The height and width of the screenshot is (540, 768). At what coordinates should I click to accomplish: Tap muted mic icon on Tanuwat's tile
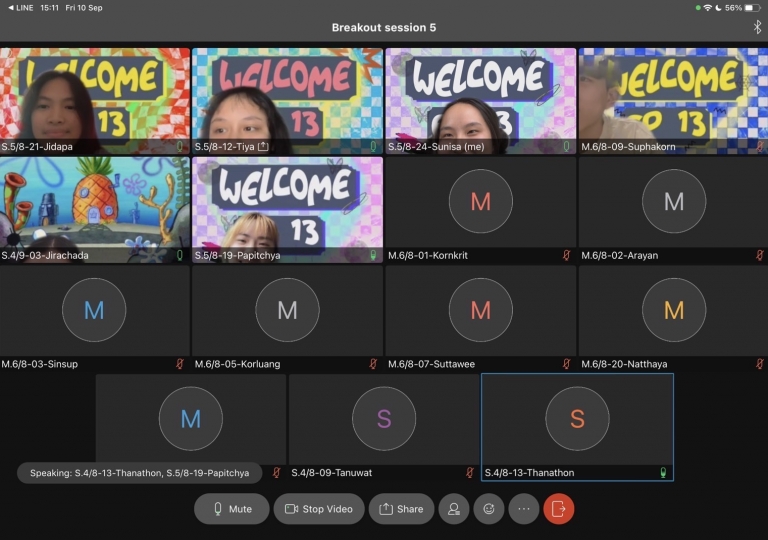[470, 472]
